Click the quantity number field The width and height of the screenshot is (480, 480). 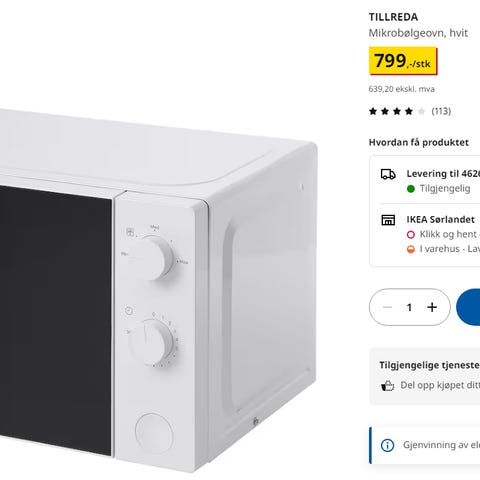(409, 307)
